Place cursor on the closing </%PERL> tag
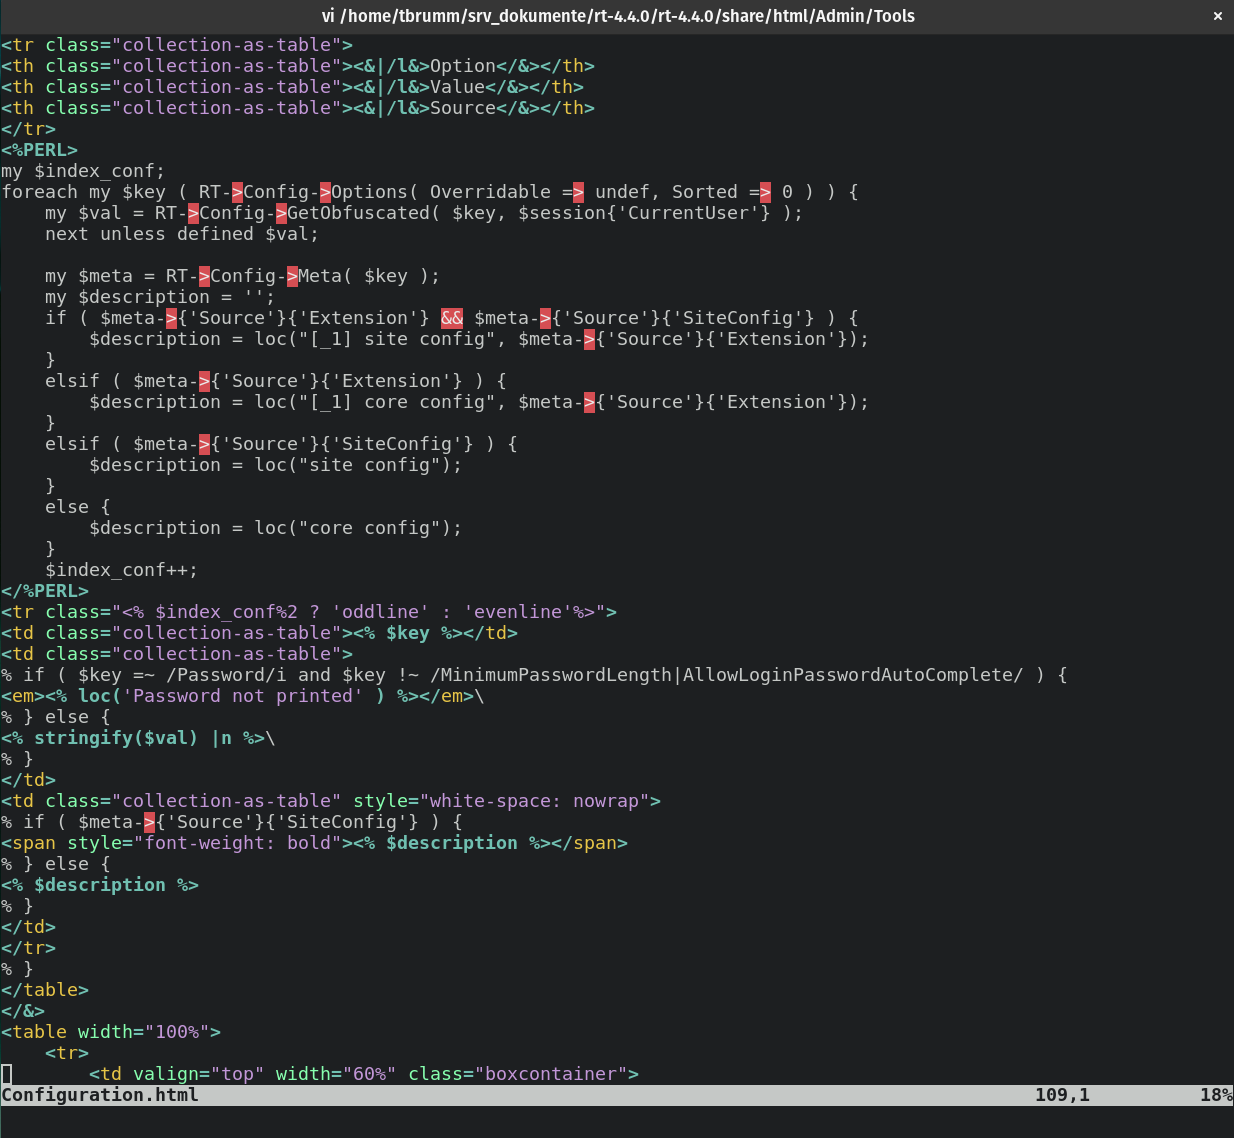The height and width of the screenshot is (1138, 1234). click(45, 591)
